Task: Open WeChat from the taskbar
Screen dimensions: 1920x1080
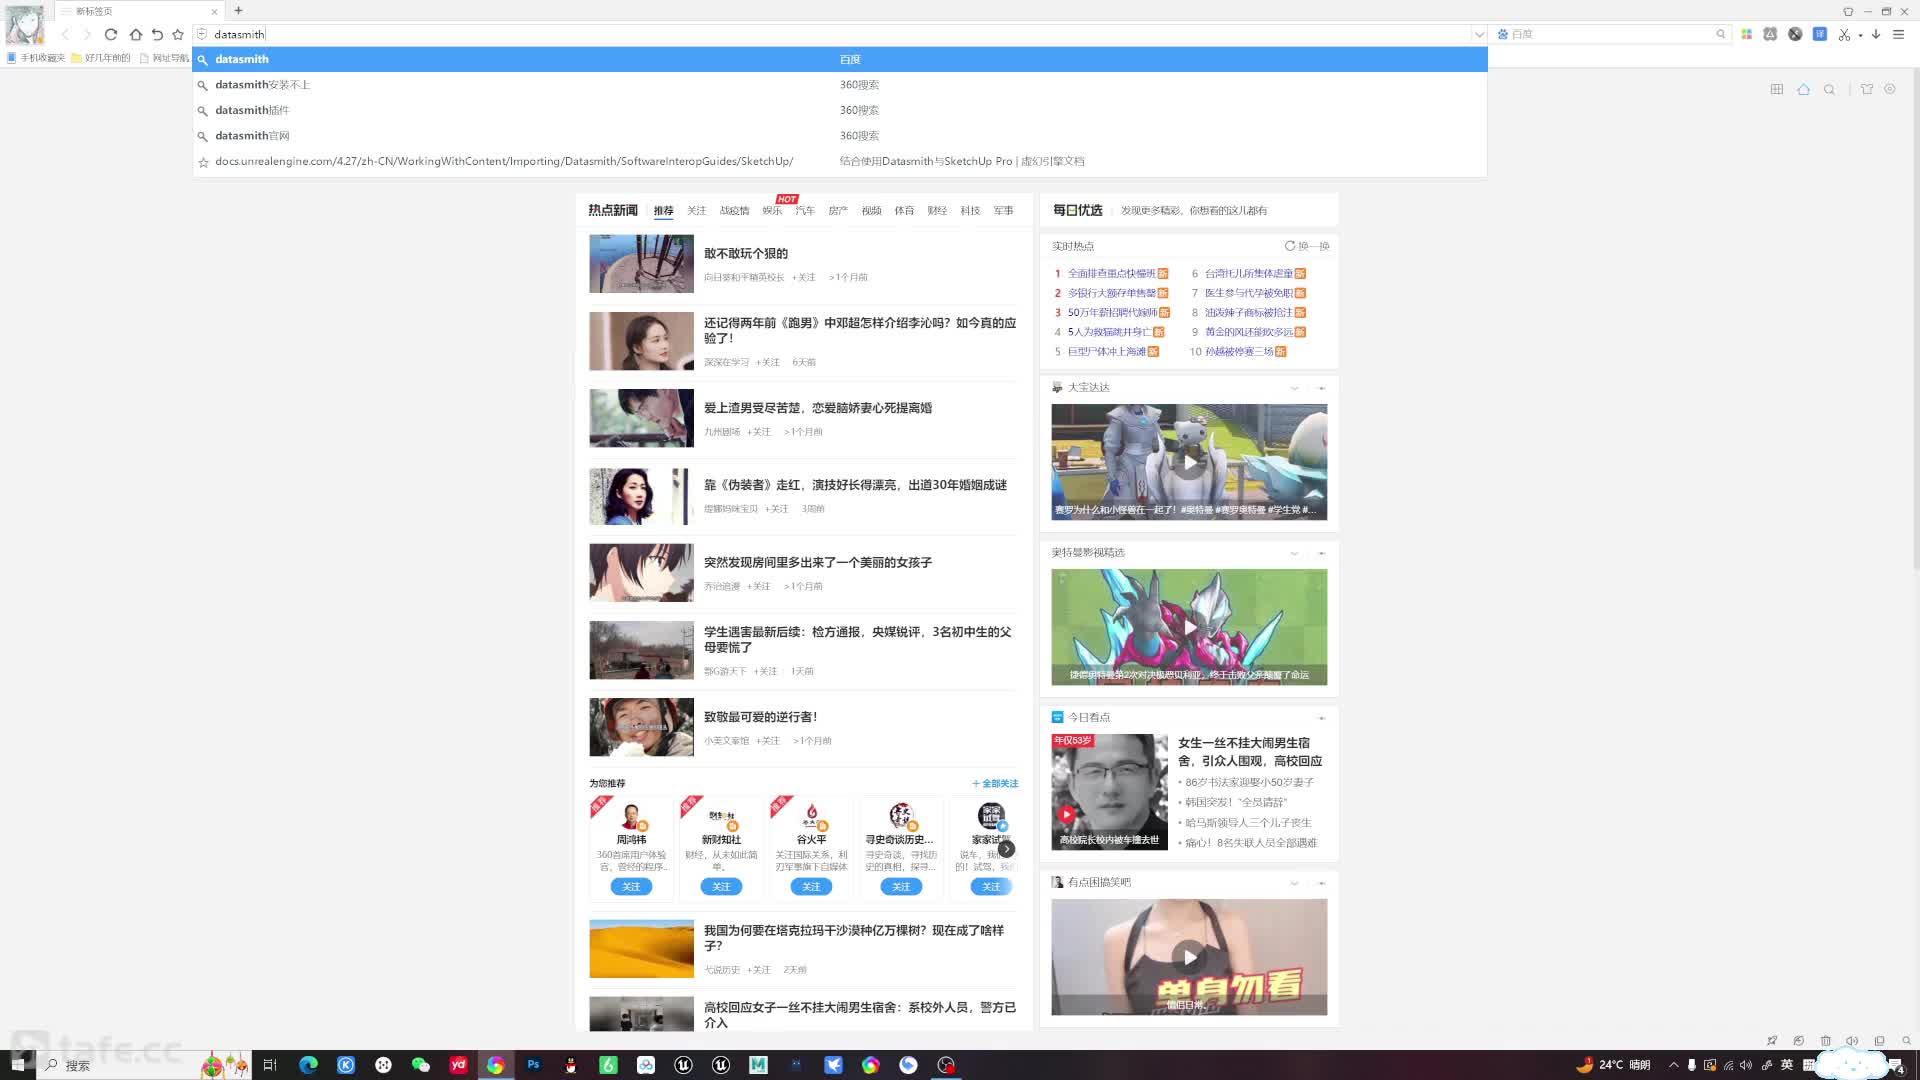Action: coord(421,1065)
